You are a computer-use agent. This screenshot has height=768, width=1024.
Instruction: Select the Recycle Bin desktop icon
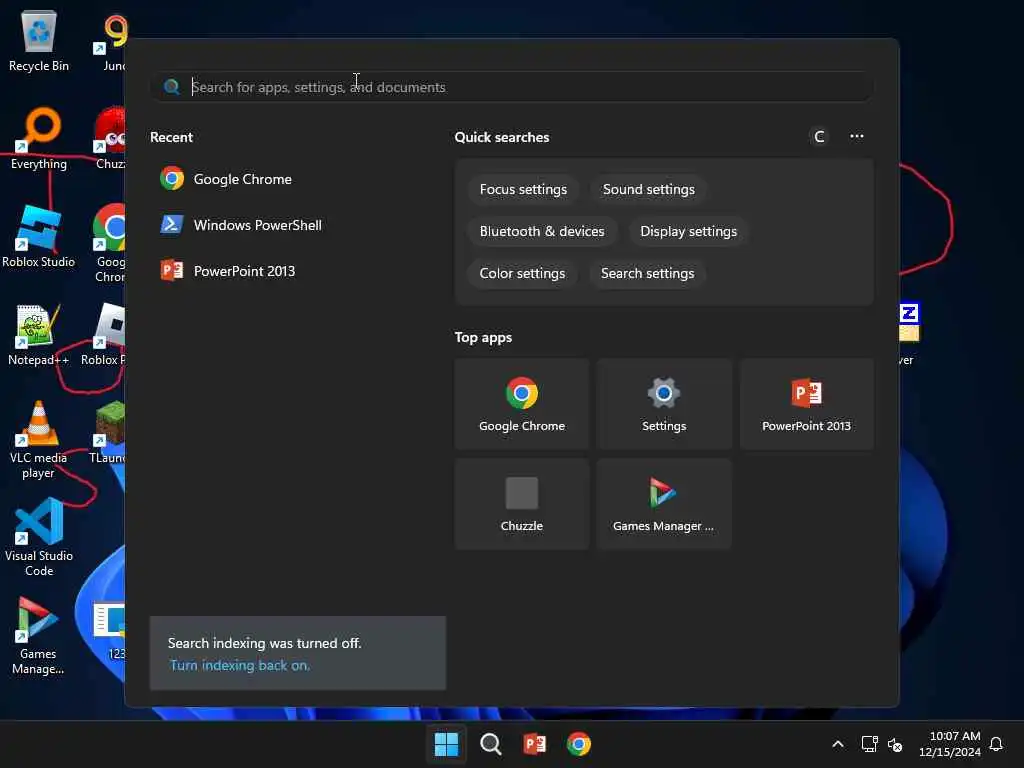[x=39, y=41]
